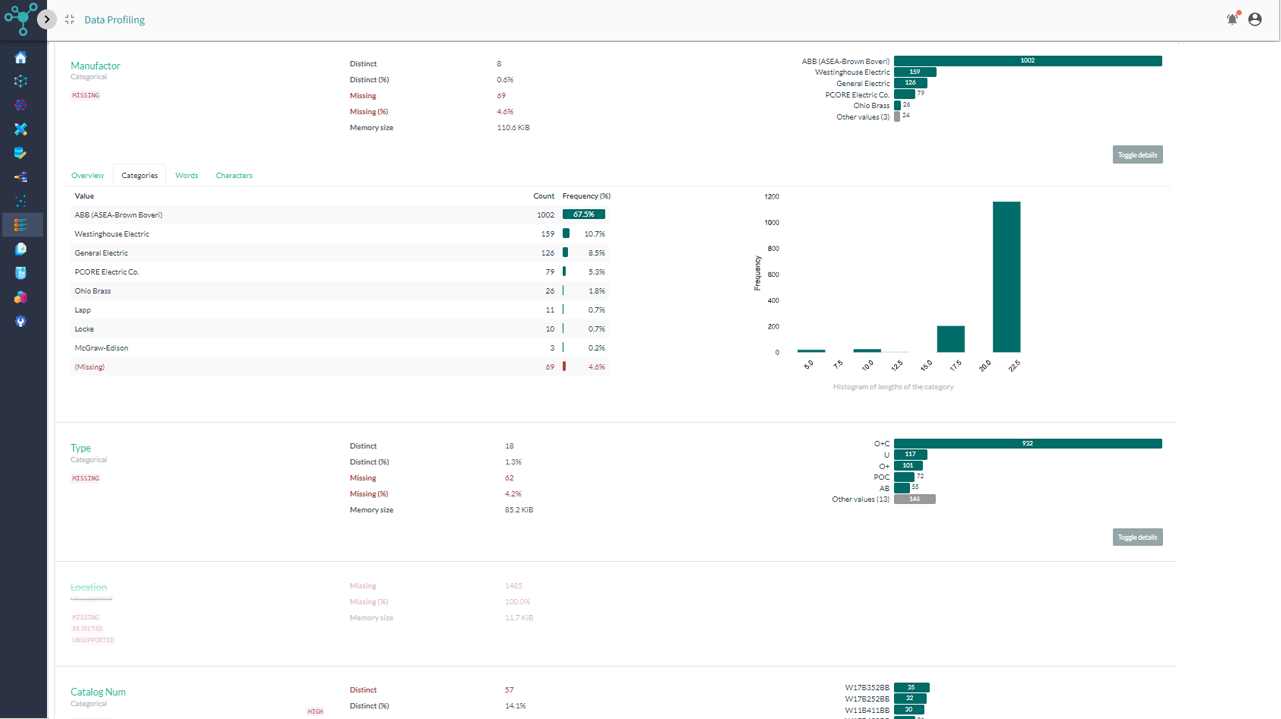The image size is (1281, 719).
Task: Click the network logo at top left
Action: click(20, 18)
